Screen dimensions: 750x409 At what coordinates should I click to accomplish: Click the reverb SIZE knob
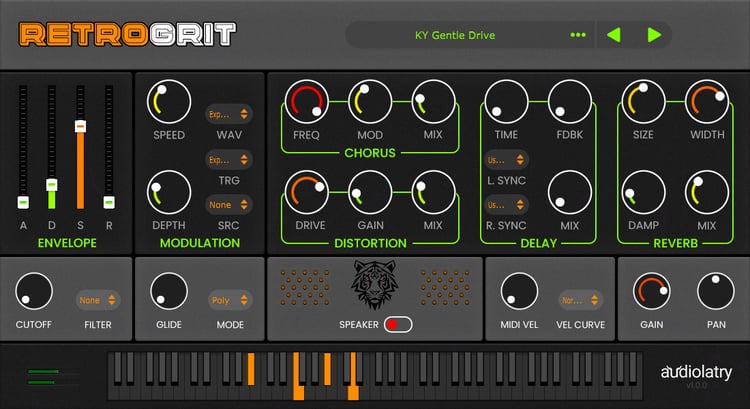coord(643,102)
